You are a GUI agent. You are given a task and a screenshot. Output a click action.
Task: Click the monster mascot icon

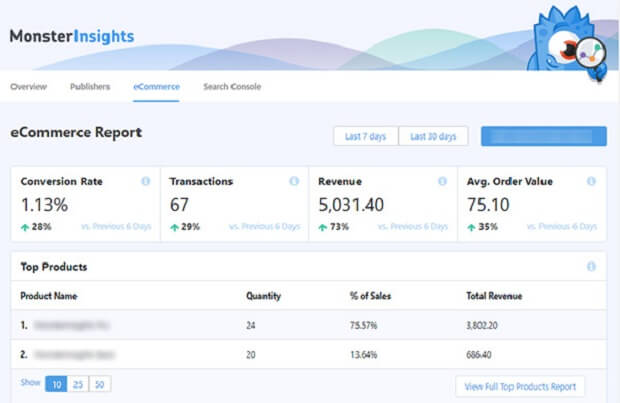tap(567, 43)
